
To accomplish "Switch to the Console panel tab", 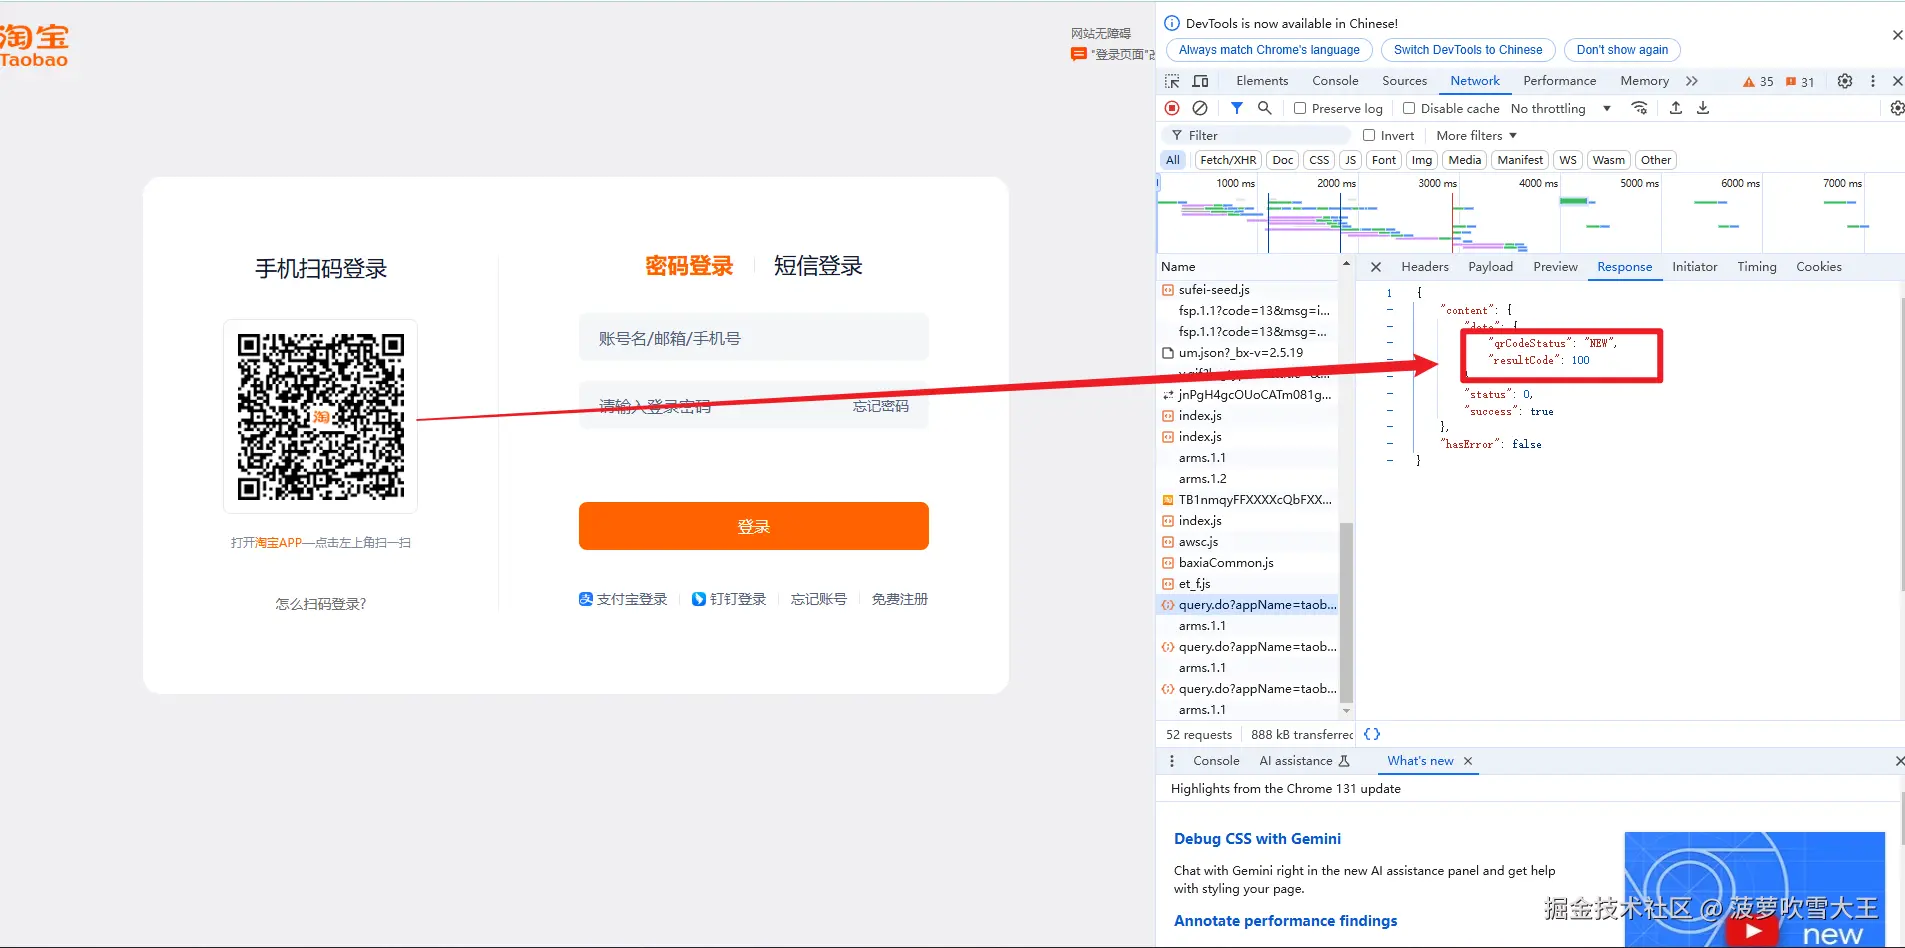I will (x=1335, y=81).
